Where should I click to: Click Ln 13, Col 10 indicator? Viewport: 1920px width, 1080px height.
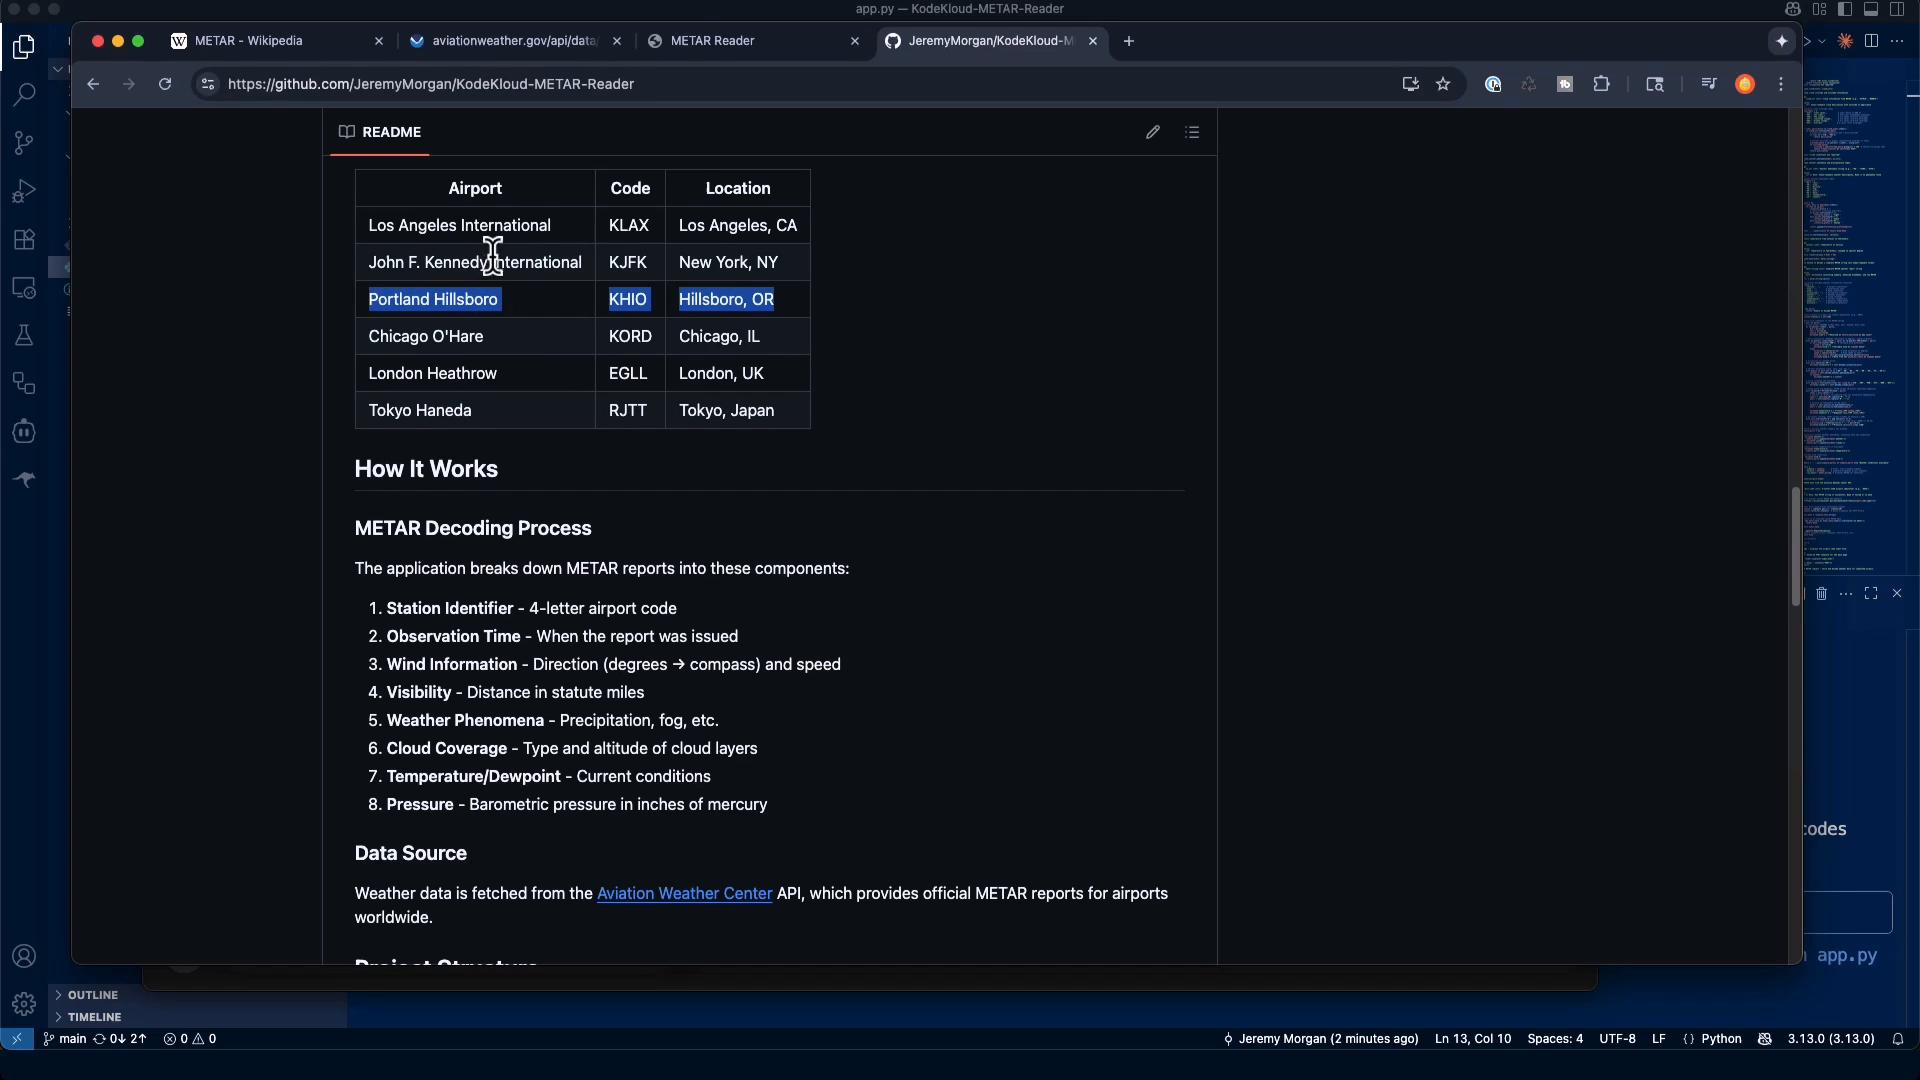(1473, 1039)
